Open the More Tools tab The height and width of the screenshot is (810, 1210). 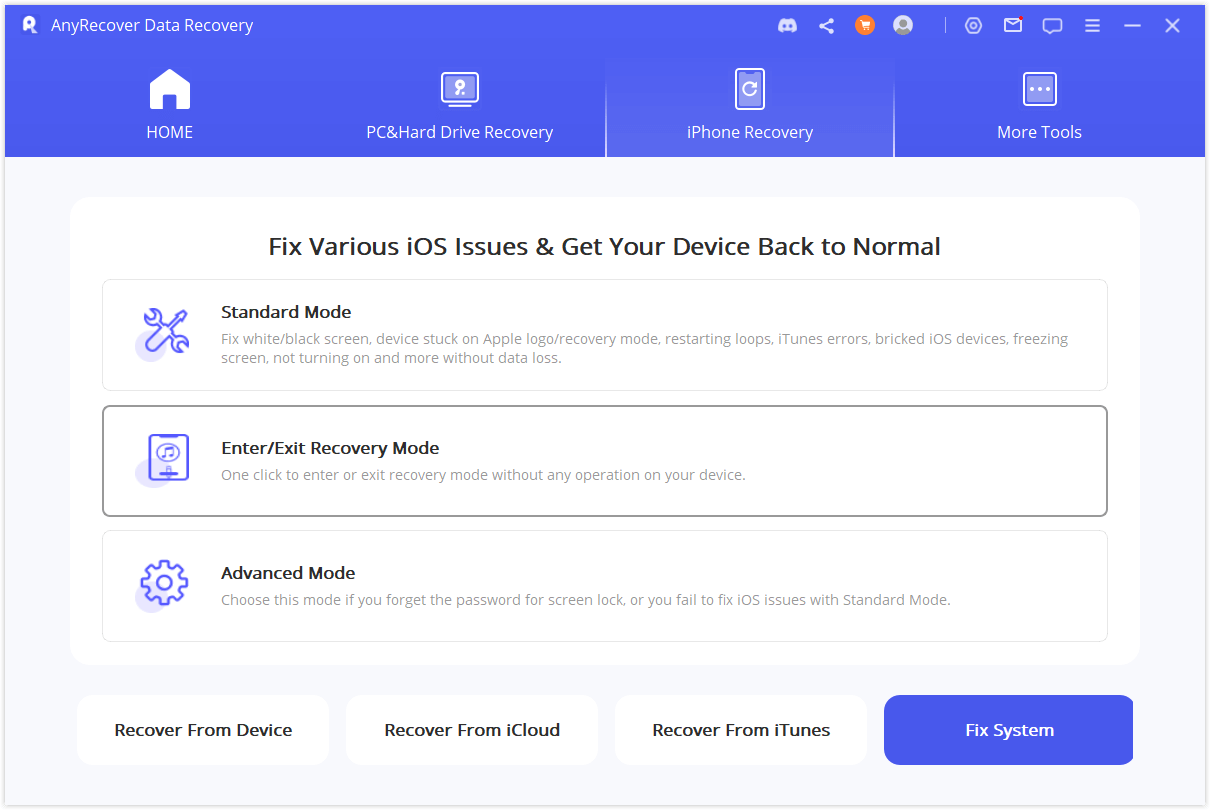pyautogui.click(x=1039, y=106)
